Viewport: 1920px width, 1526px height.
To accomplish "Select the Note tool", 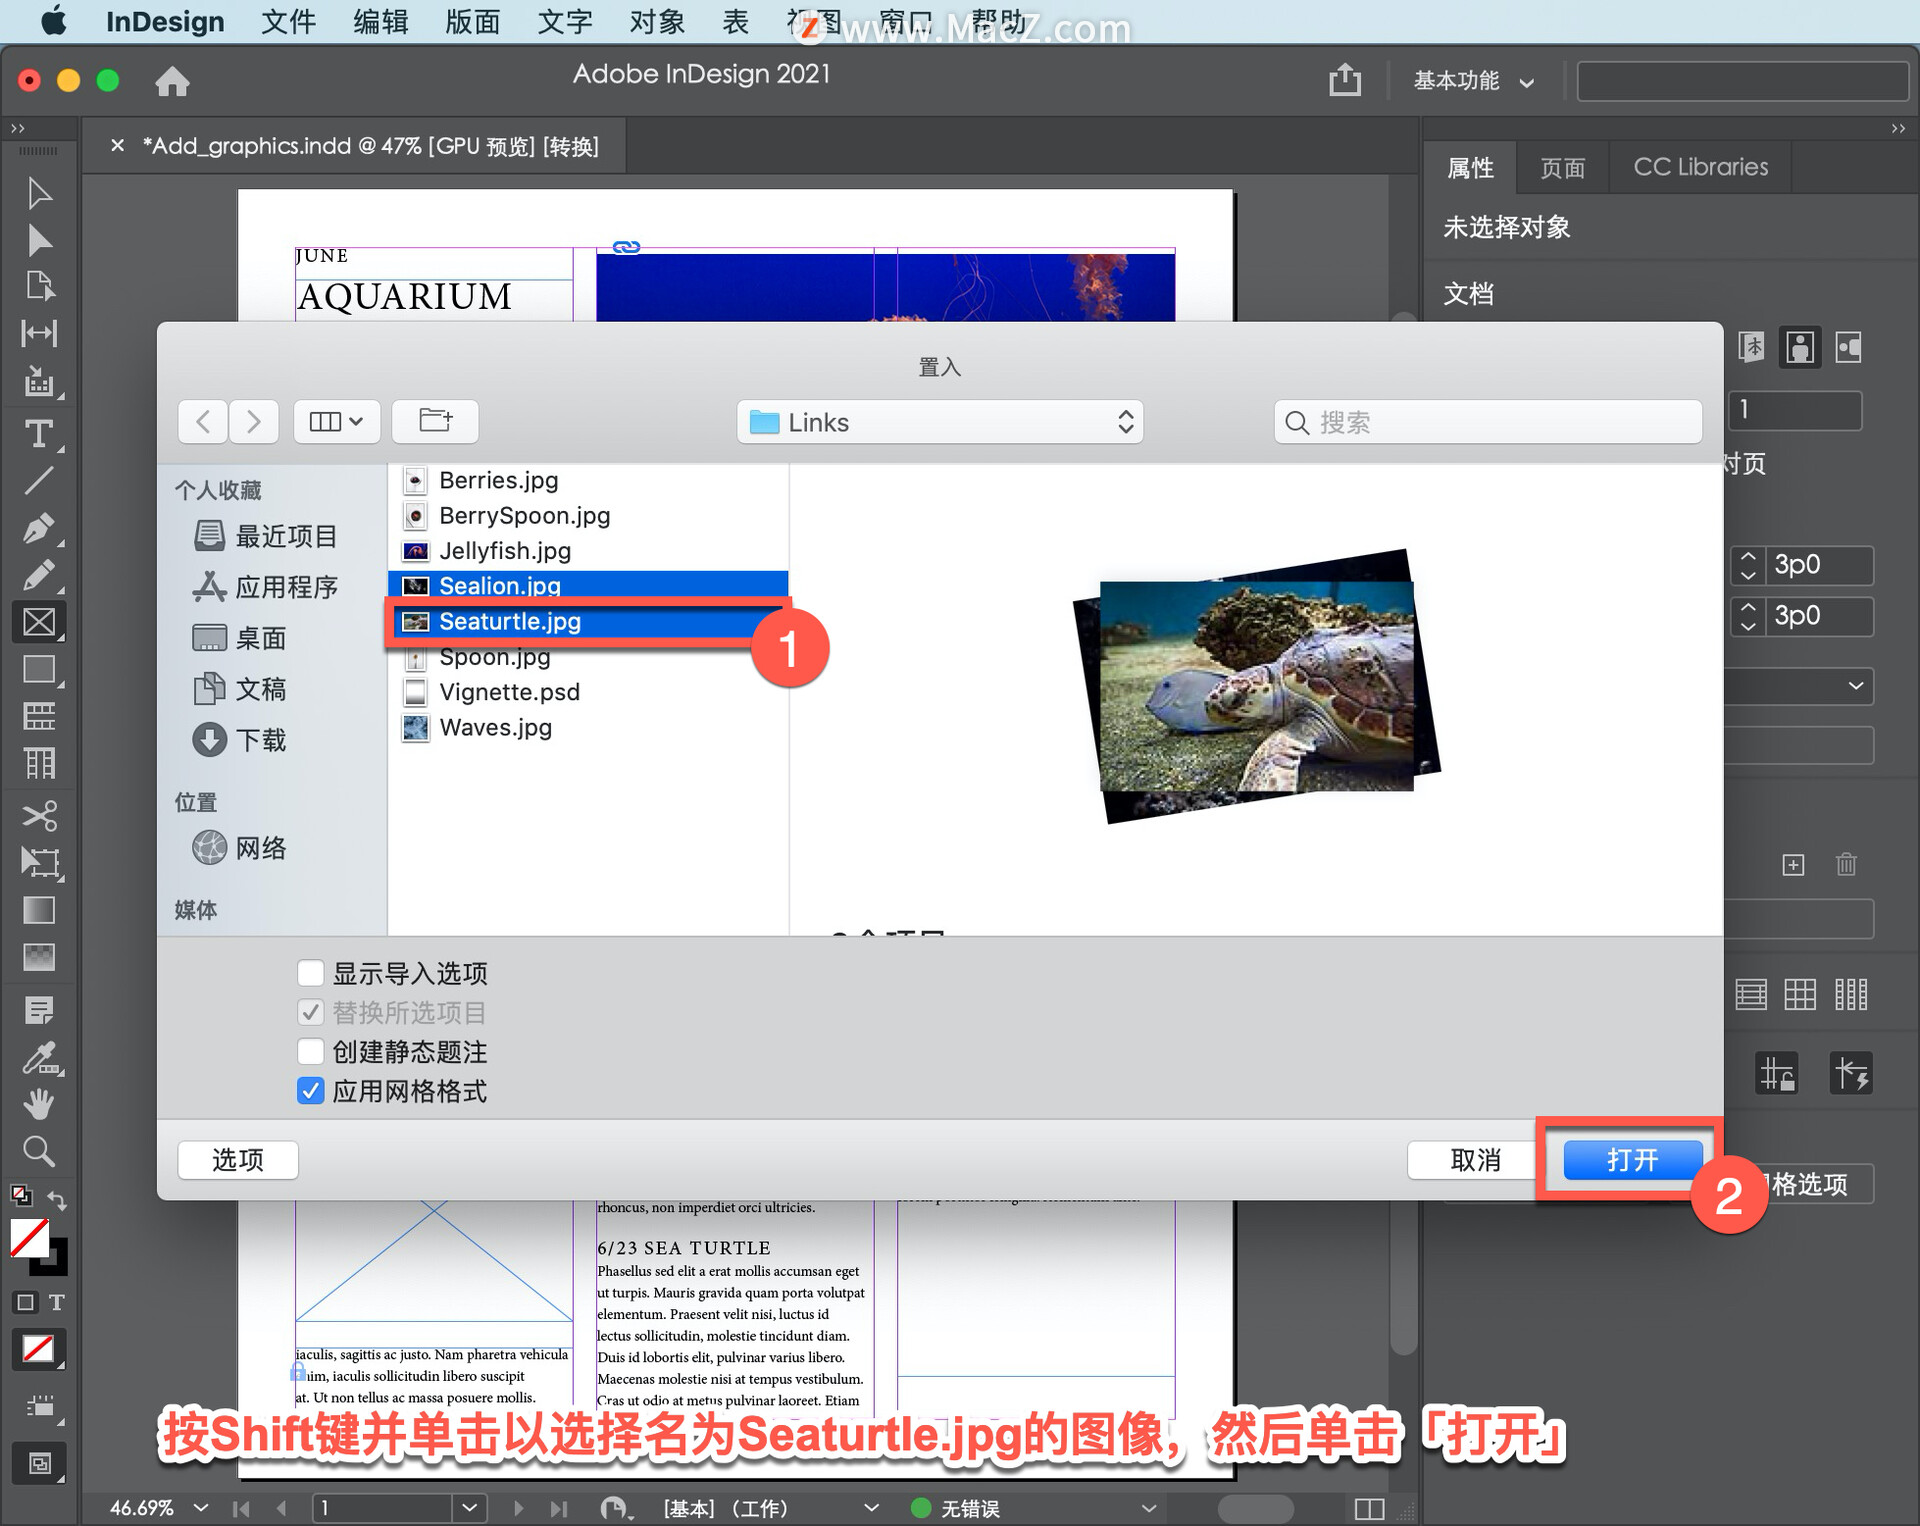I will coord(39,1010).
